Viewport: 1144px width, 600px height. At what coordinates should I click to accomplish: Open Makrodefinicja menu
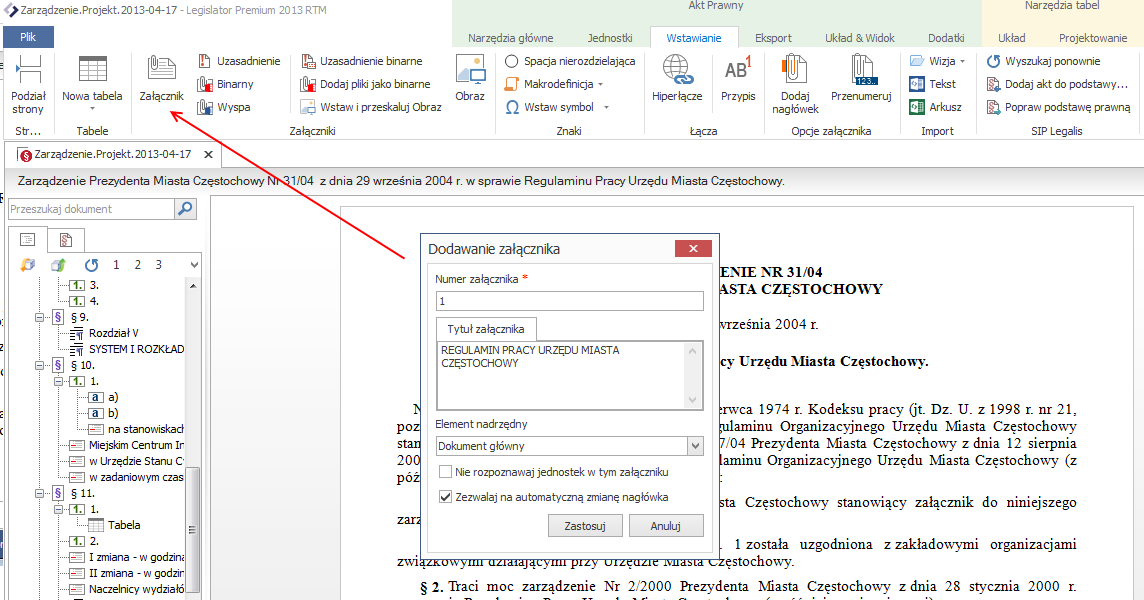point(554,84)
